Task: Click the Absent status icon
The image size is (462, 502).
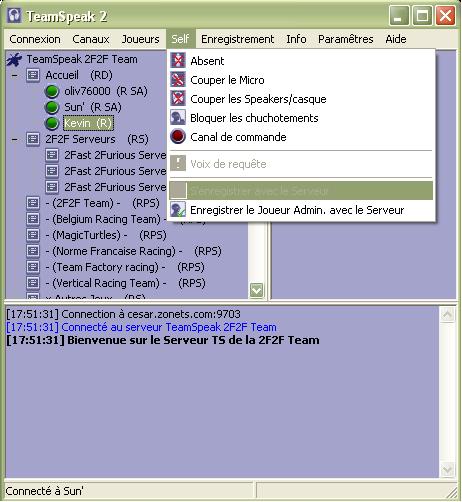Action: (178, 61)
